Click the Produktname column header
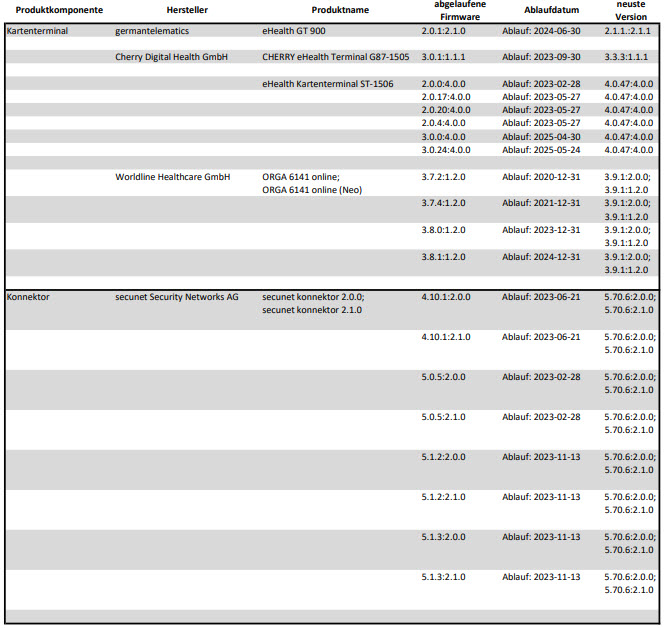665x628 pixels. [x=340, y=10]
